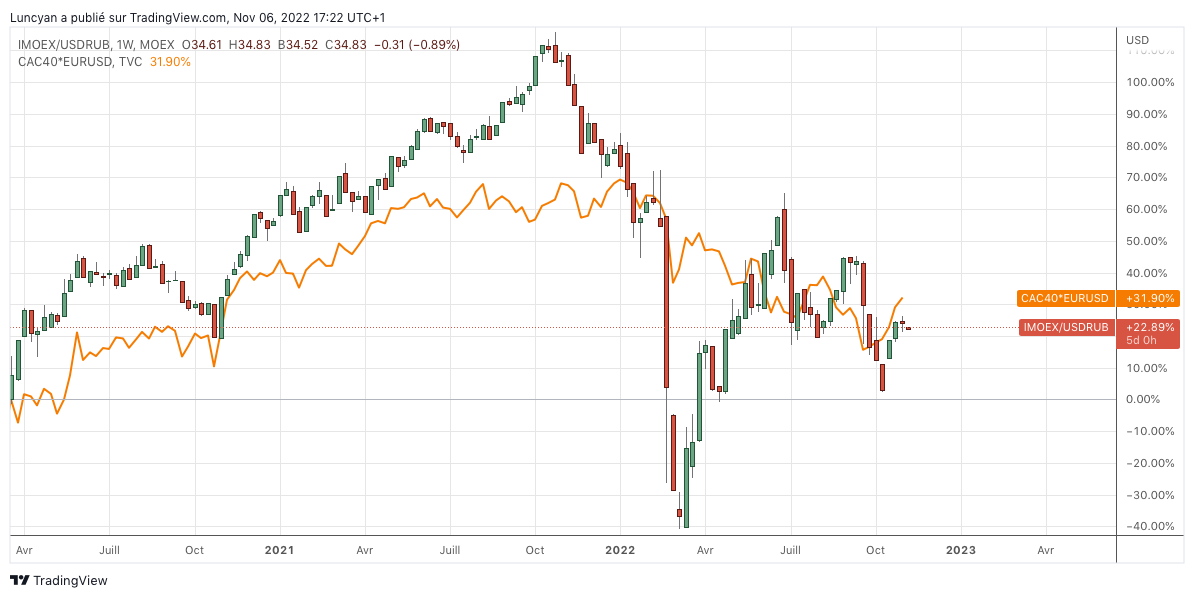1194x598 pixels.
Task: Click the -40.00% level on price axis
Action: tap(1147, 527)
